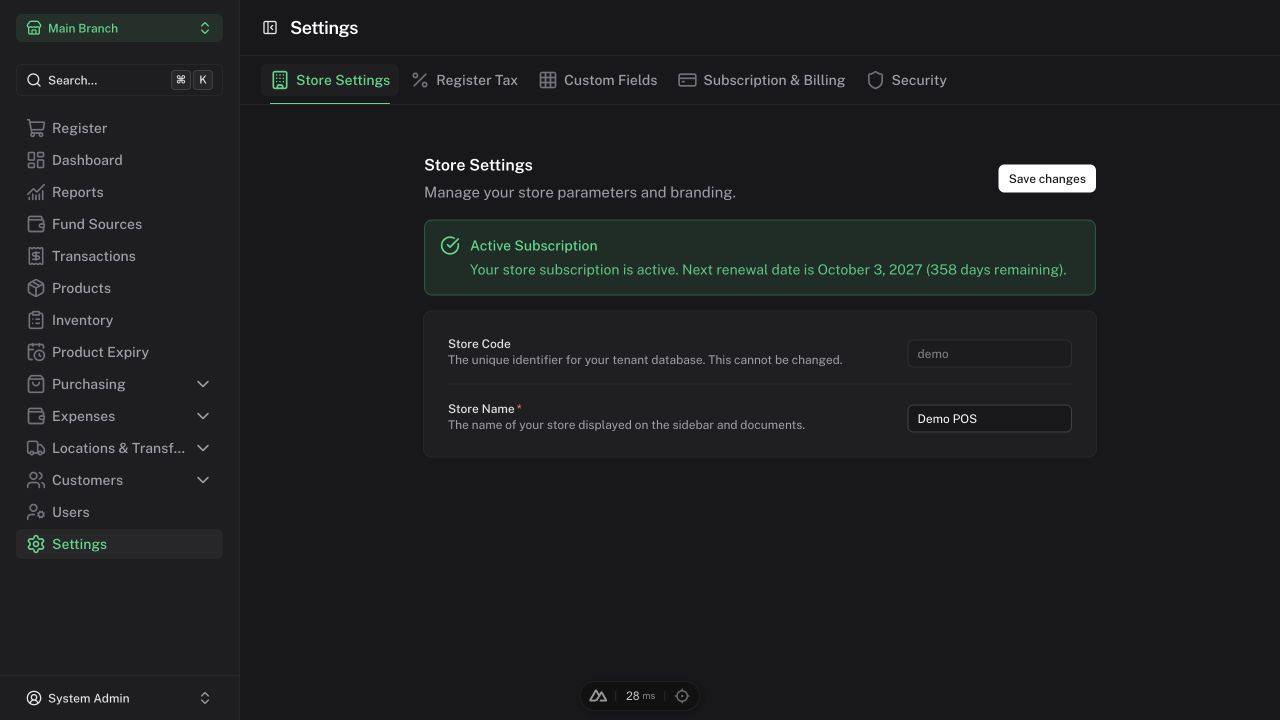Click the Fund Sources wallet icon
This screenshot has height=720, width=1280.
(36, 224)
